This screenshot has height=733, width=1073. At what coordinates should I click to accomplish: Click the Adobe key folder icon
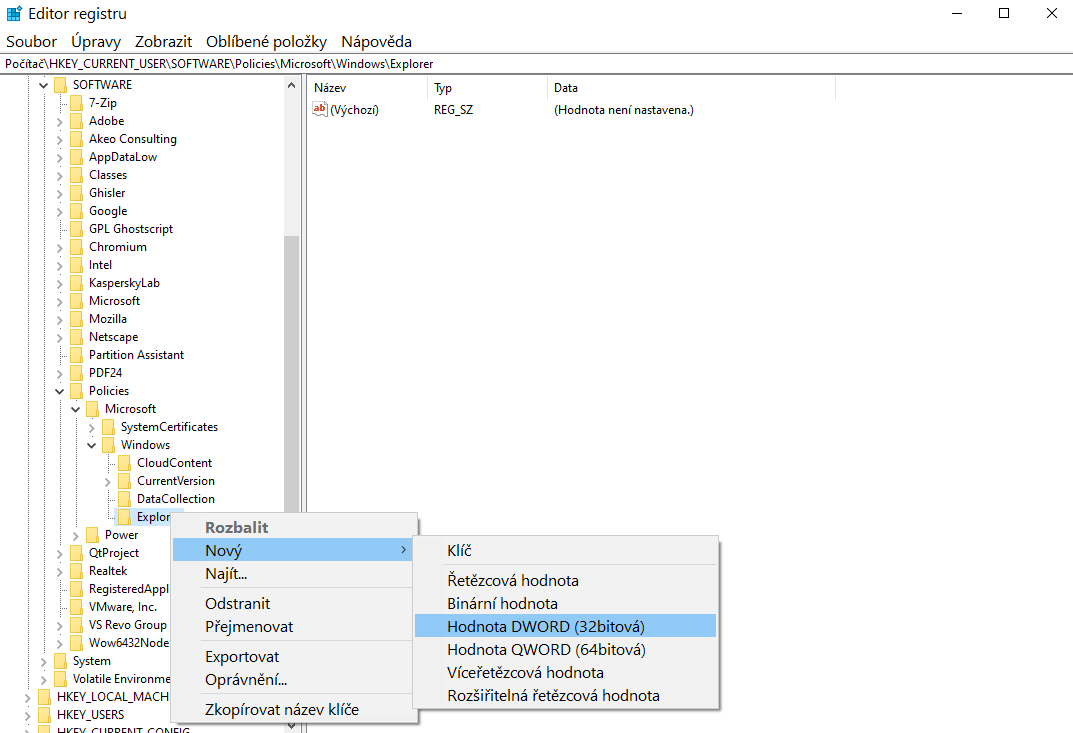76,121
